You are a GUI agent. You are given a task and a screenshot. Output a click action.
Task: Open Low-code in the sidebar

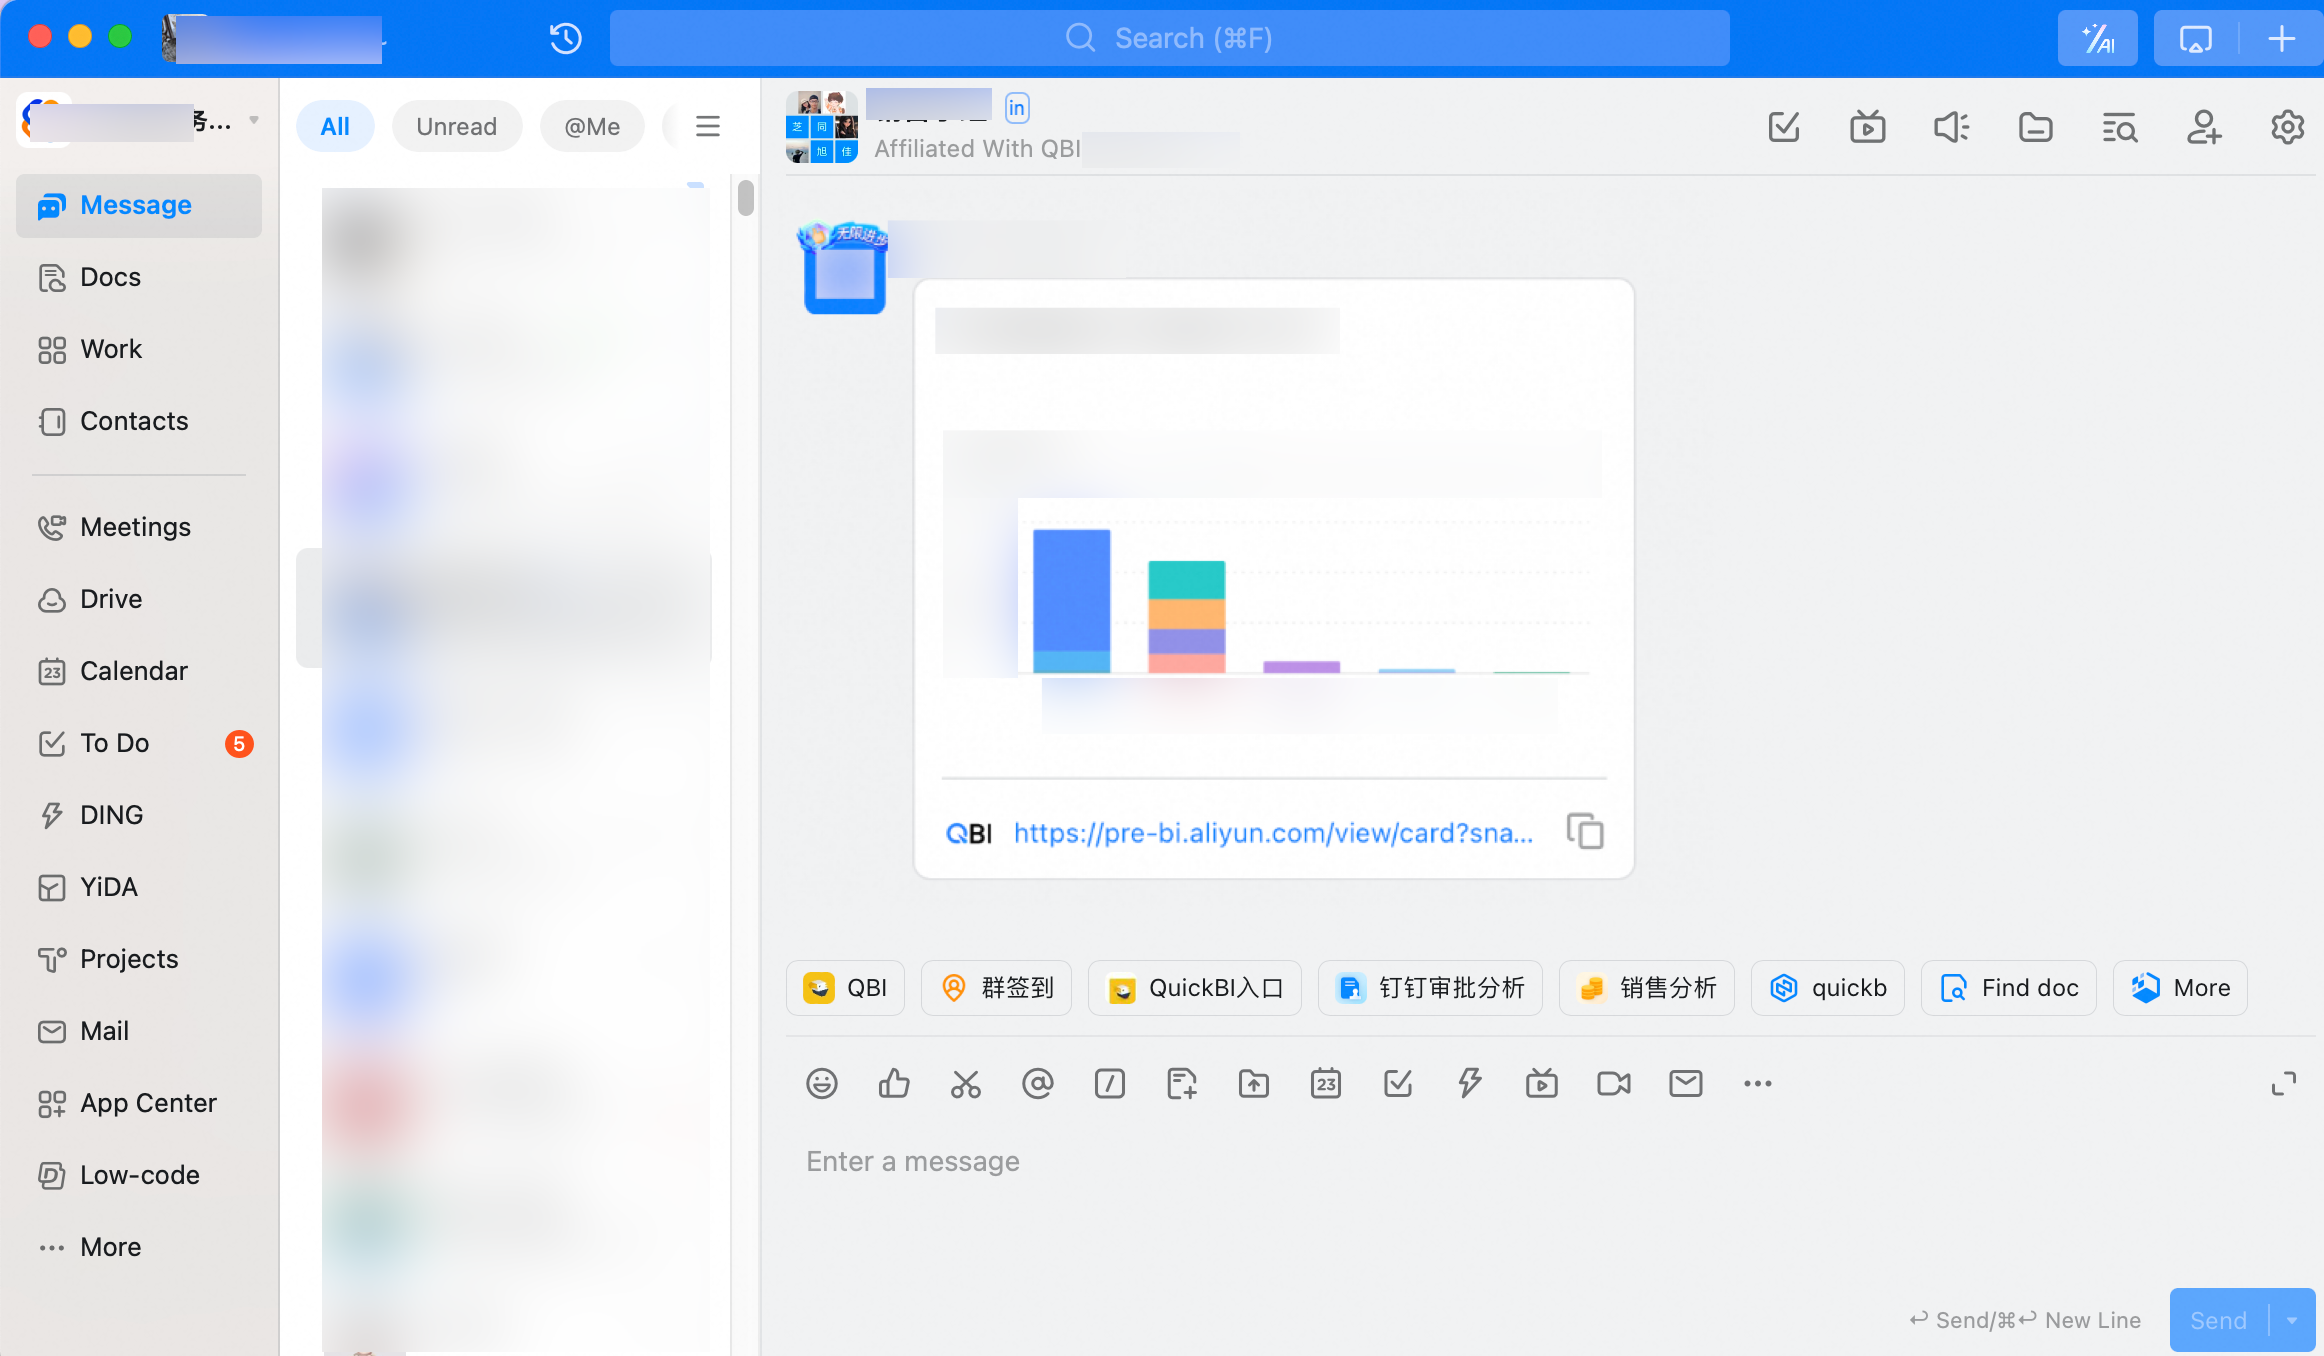pyautogui.click(x=139, y=1175)
